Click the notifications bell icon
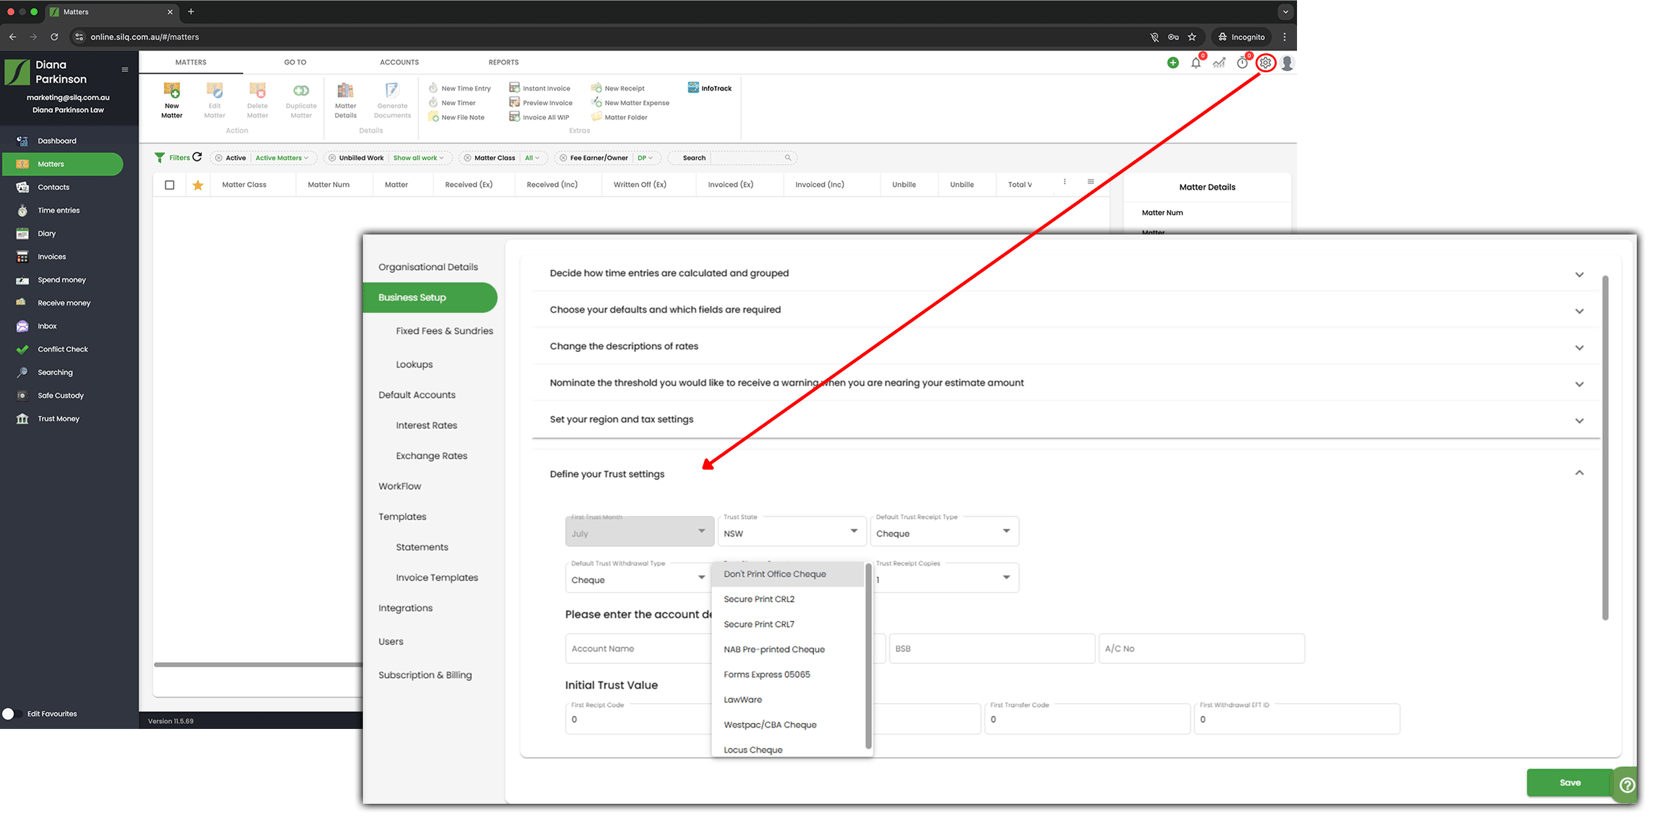The image size is (1675, 838). click(x=1196, y=63)
